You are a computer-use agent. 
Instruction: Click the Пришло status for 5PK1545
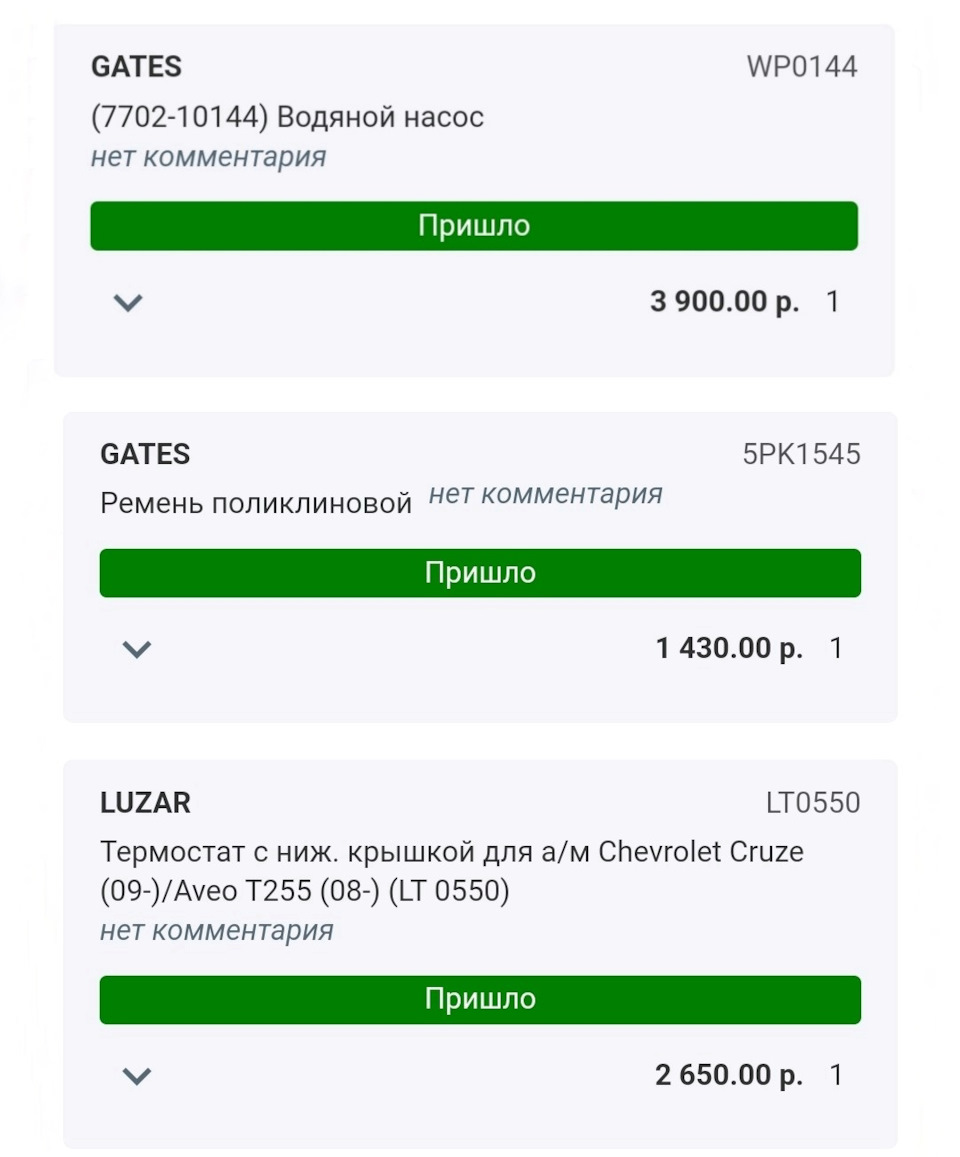click(x=480, y=573)
